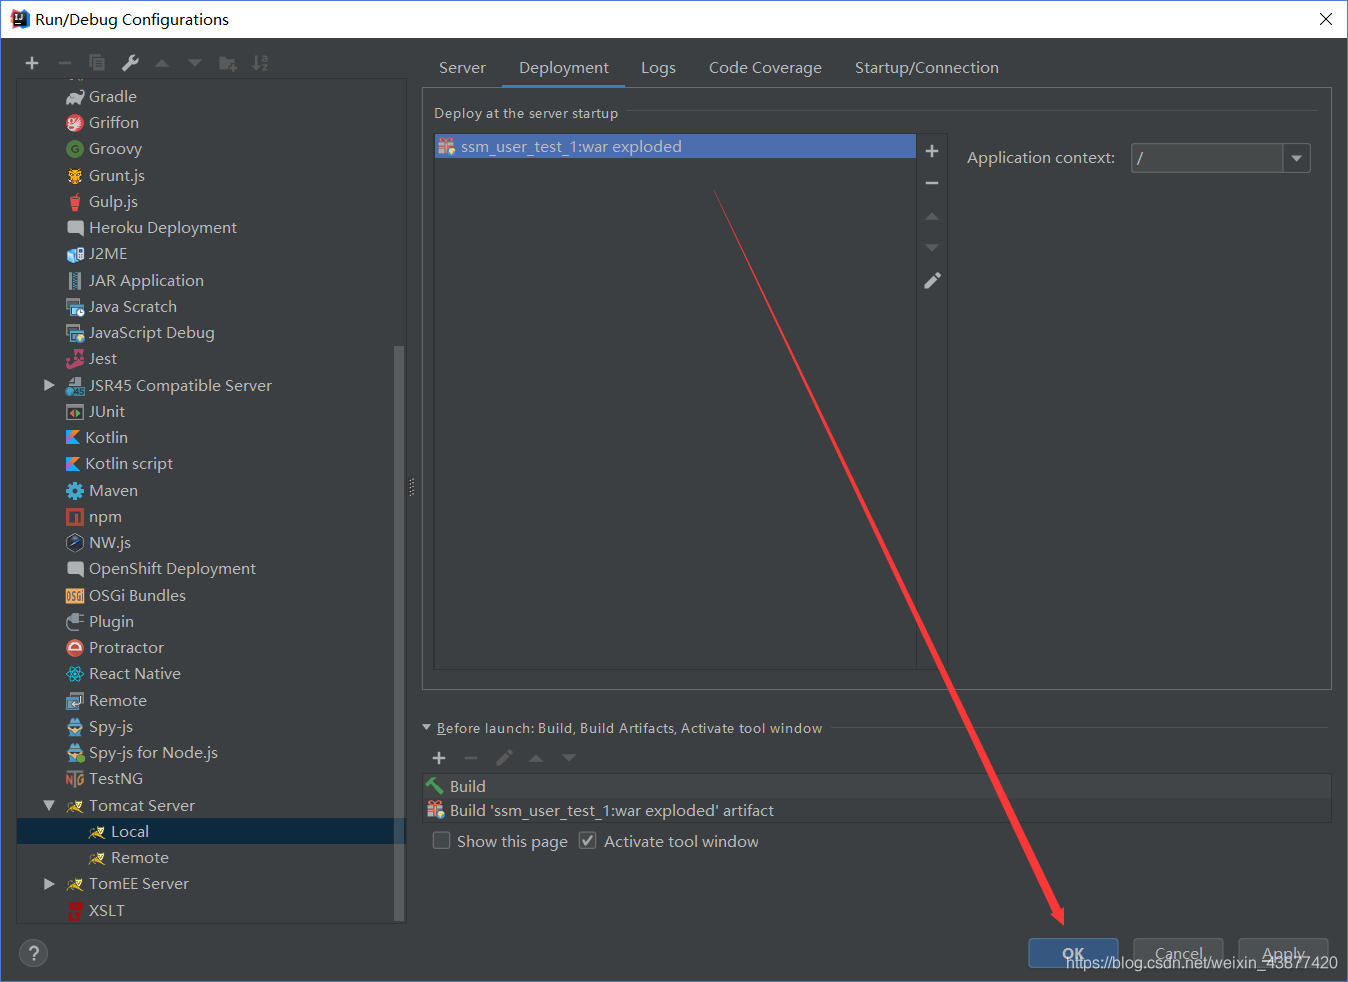The image size is (1348, 982).
Task: Sort configurations alphabetically icon
Action: [260, 63]
